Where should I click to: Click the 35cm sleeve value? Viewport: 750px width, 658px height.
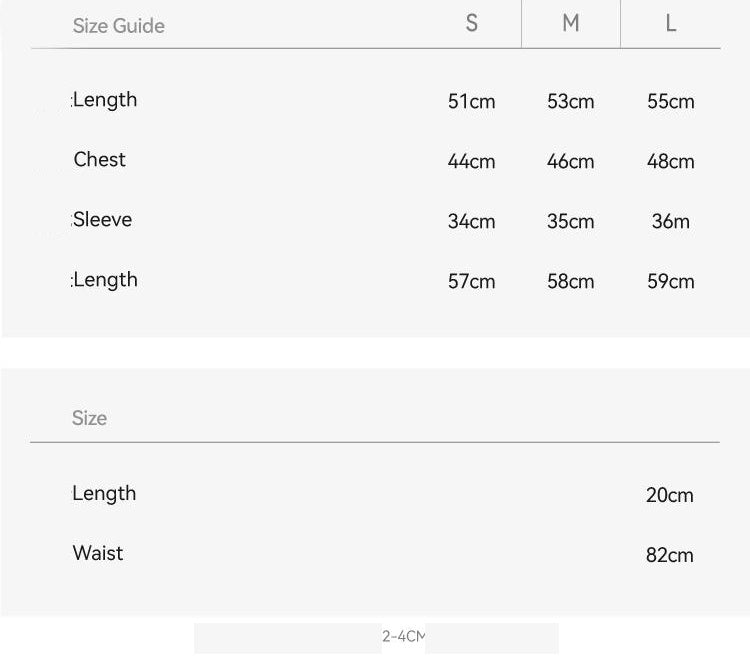tap(571, 221)
